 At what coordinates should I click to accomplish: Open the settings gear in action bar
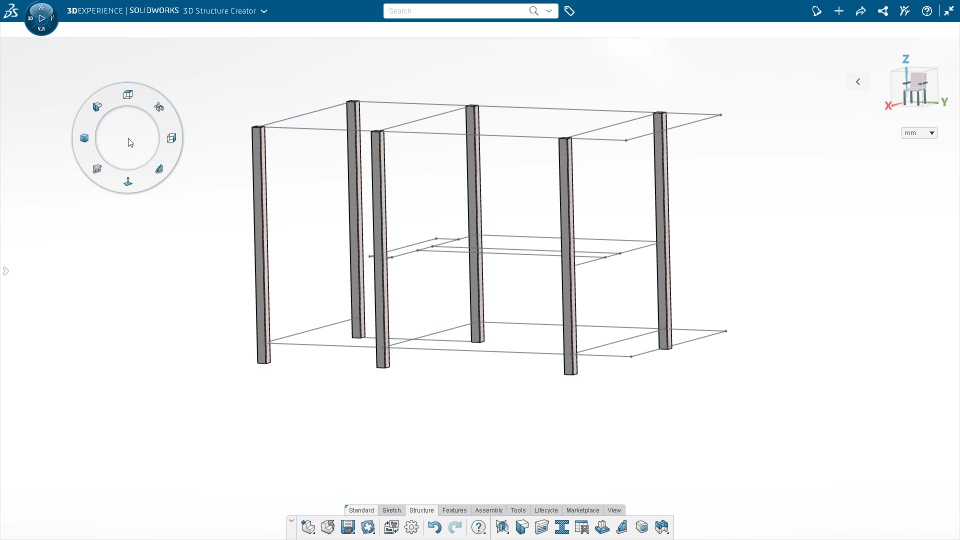(x=411, y=527)
